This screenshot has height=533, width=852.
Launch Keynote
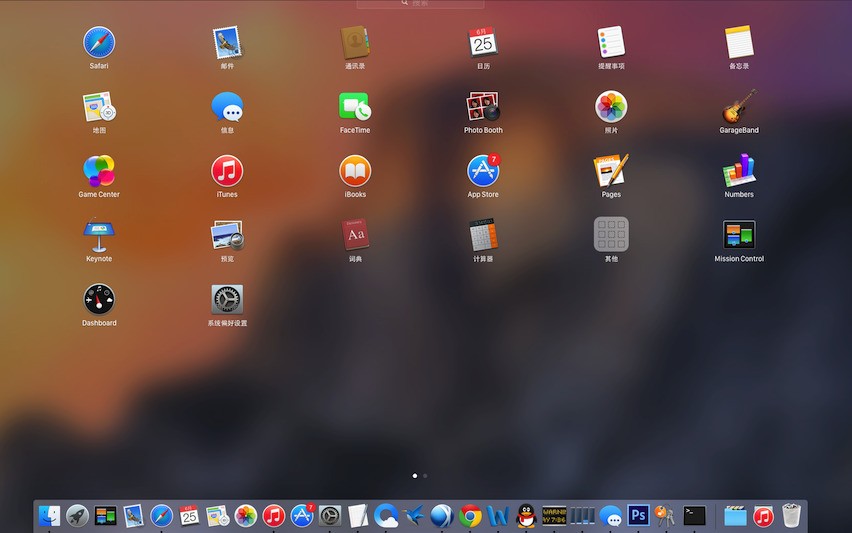(99, 235)
